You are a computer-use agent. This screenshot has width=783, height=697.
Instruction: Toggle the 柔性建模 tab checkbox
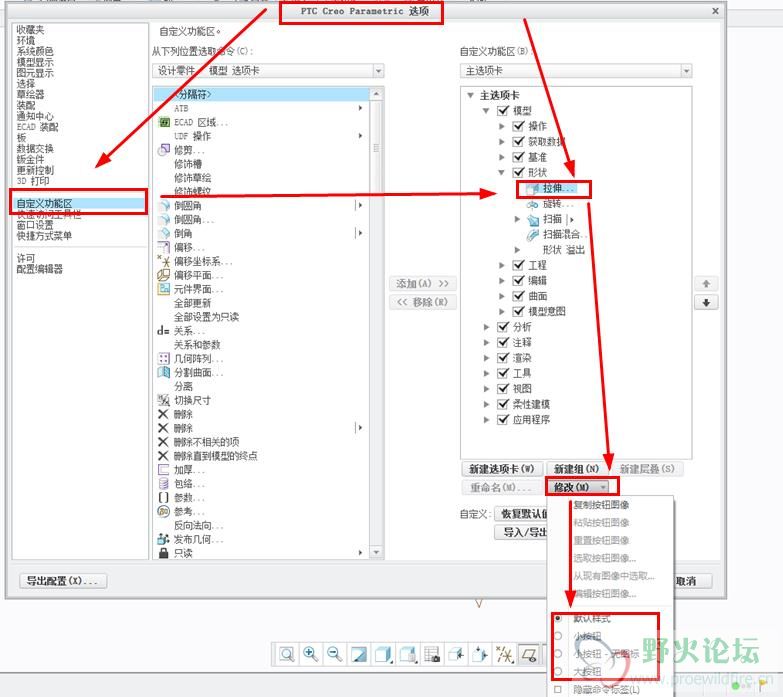[503, 404]
